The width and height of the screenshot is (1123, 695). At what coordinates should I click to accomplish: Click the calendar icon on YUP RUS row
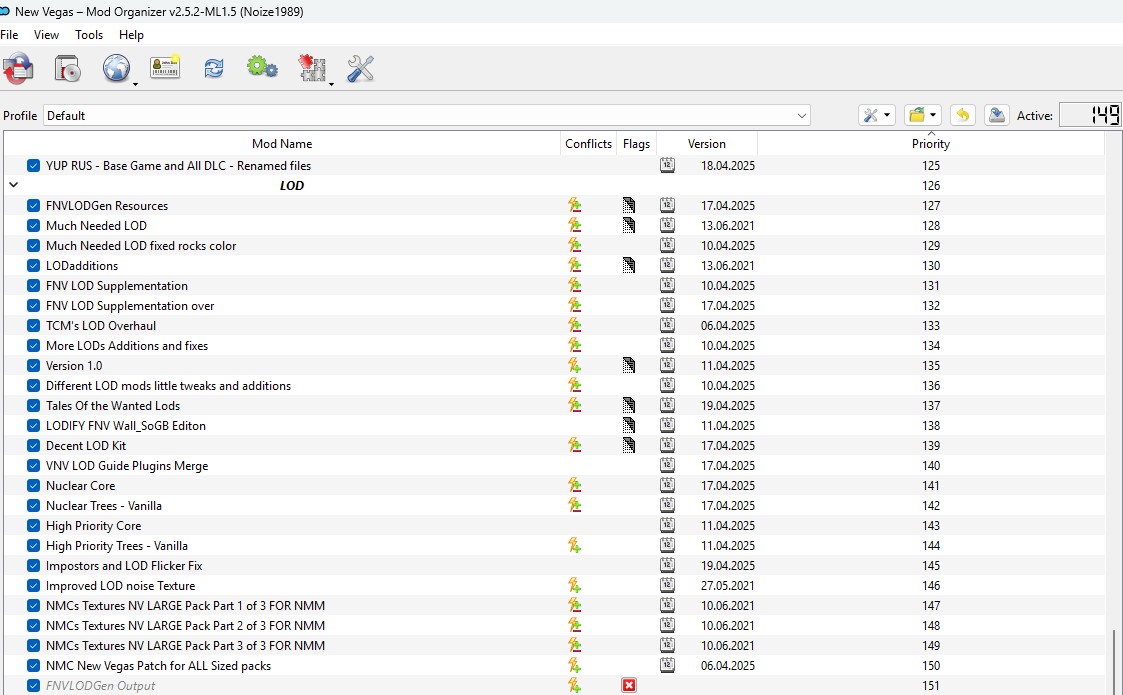click(667, 166)
